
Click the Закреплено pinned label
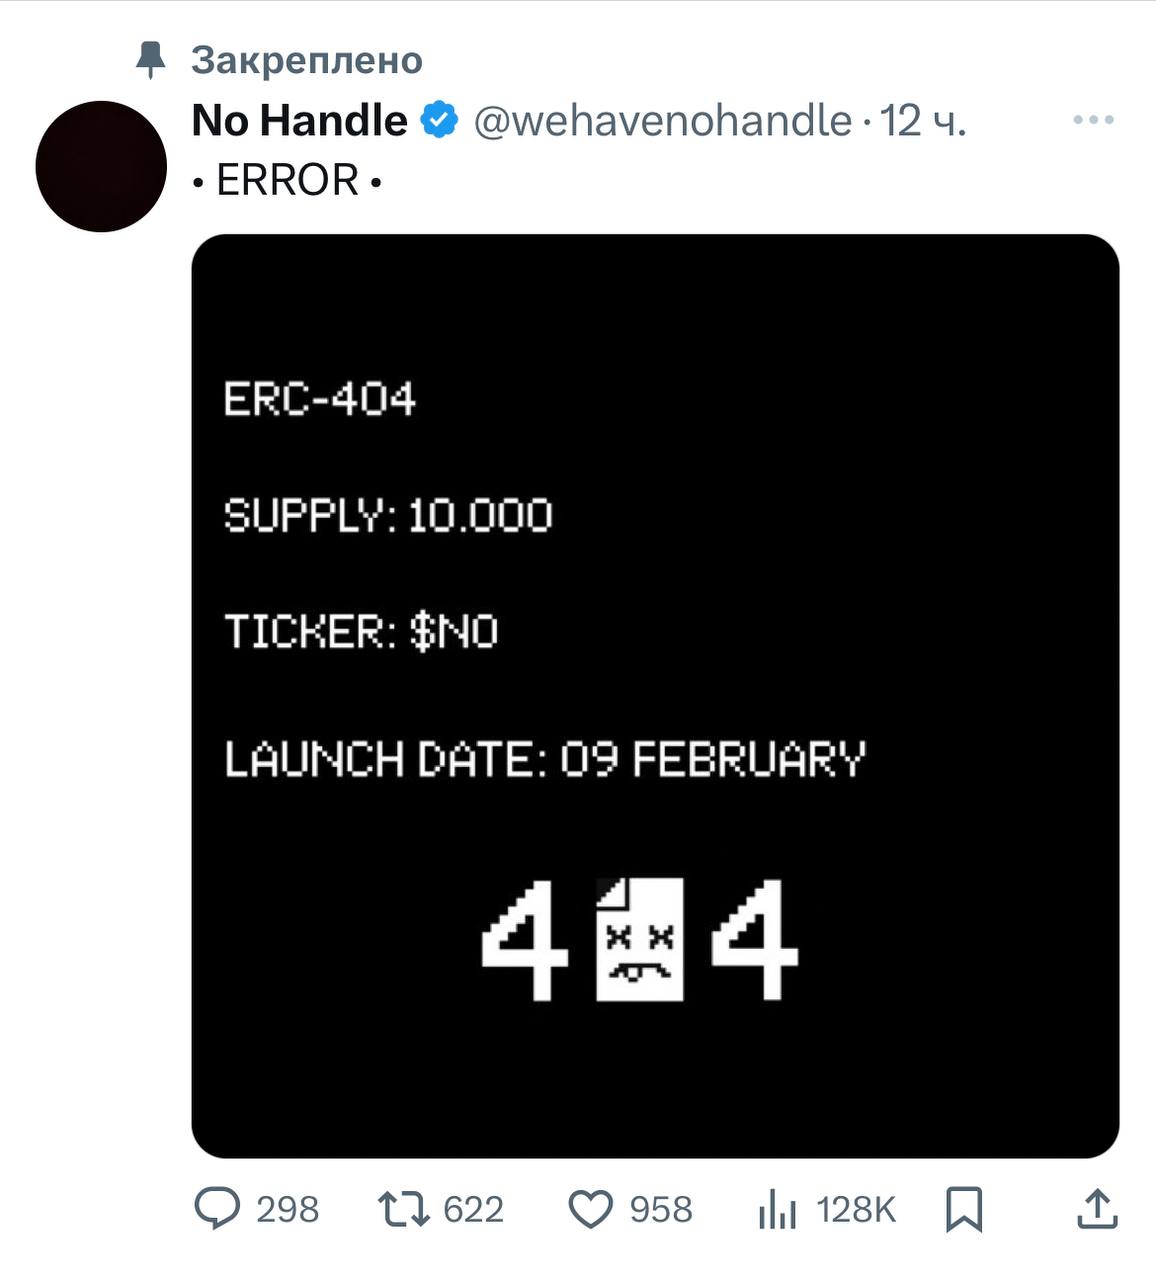click(x=307, y=60)
